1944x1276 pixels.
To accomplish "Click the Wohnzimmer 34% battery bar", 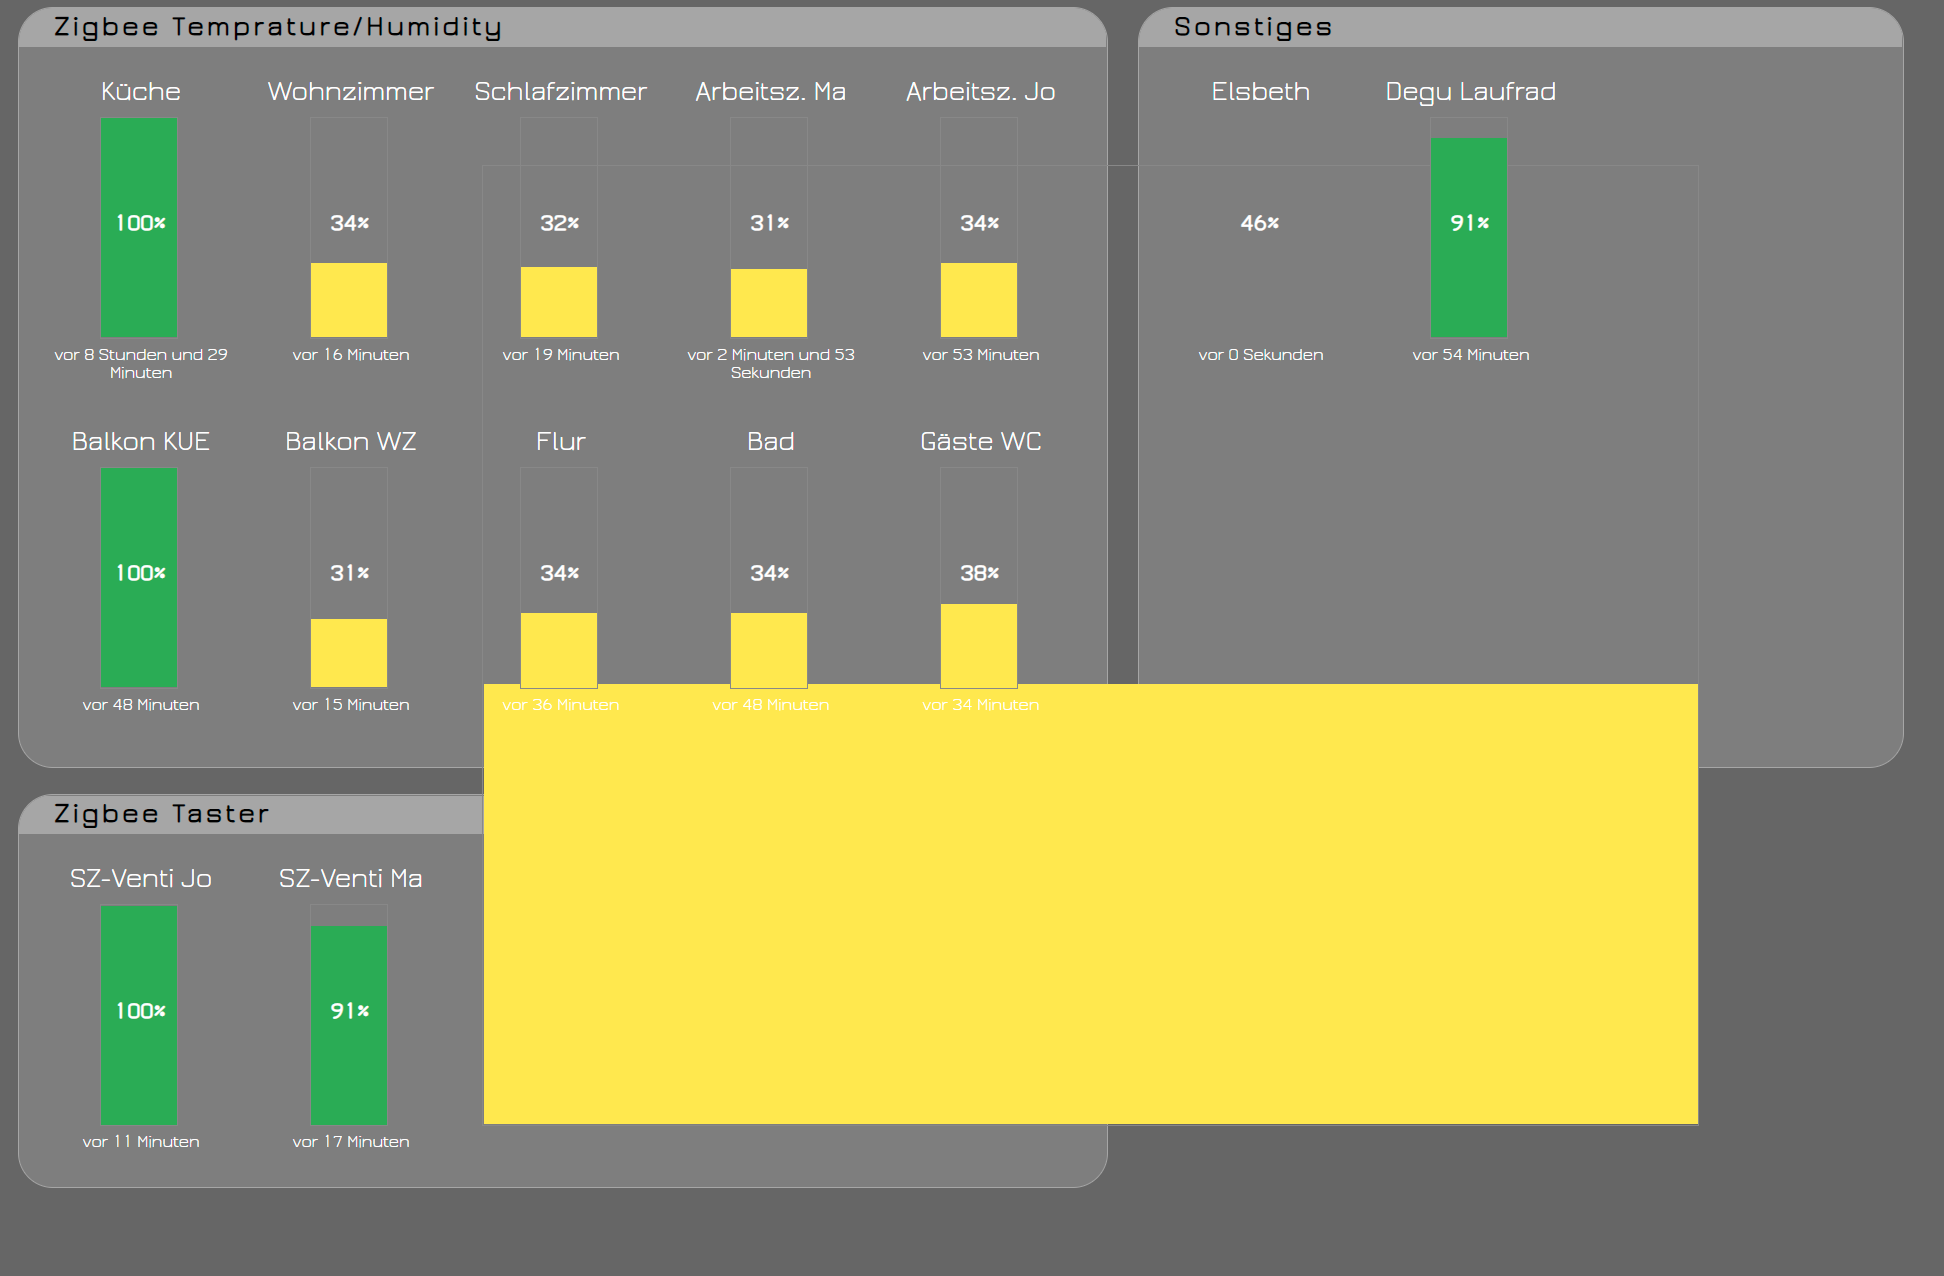I will pyautogui.click(x=349, y=299).
